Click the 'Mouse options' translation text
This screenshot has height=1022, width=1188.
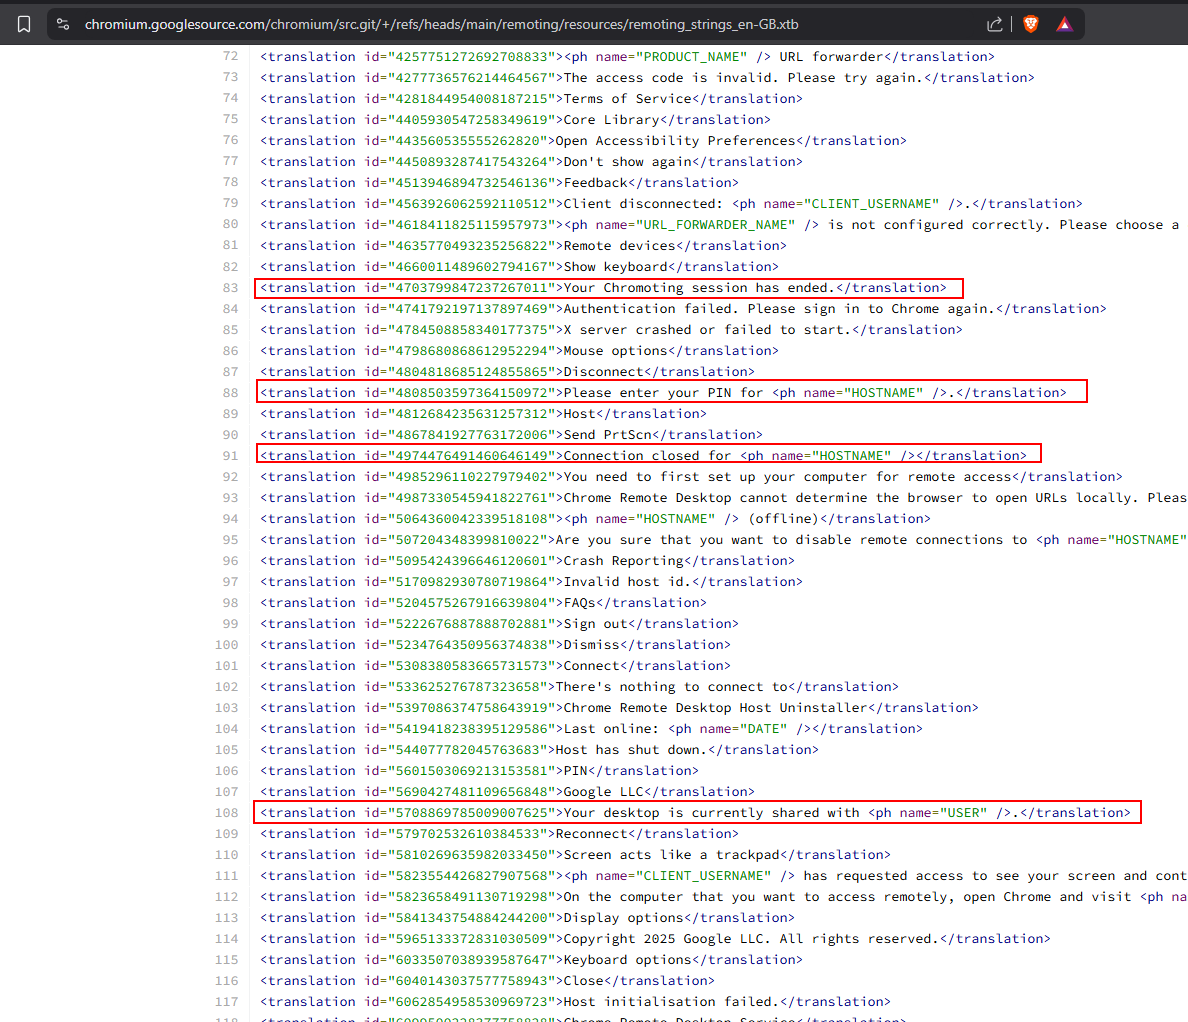click(x=615, y=351)
